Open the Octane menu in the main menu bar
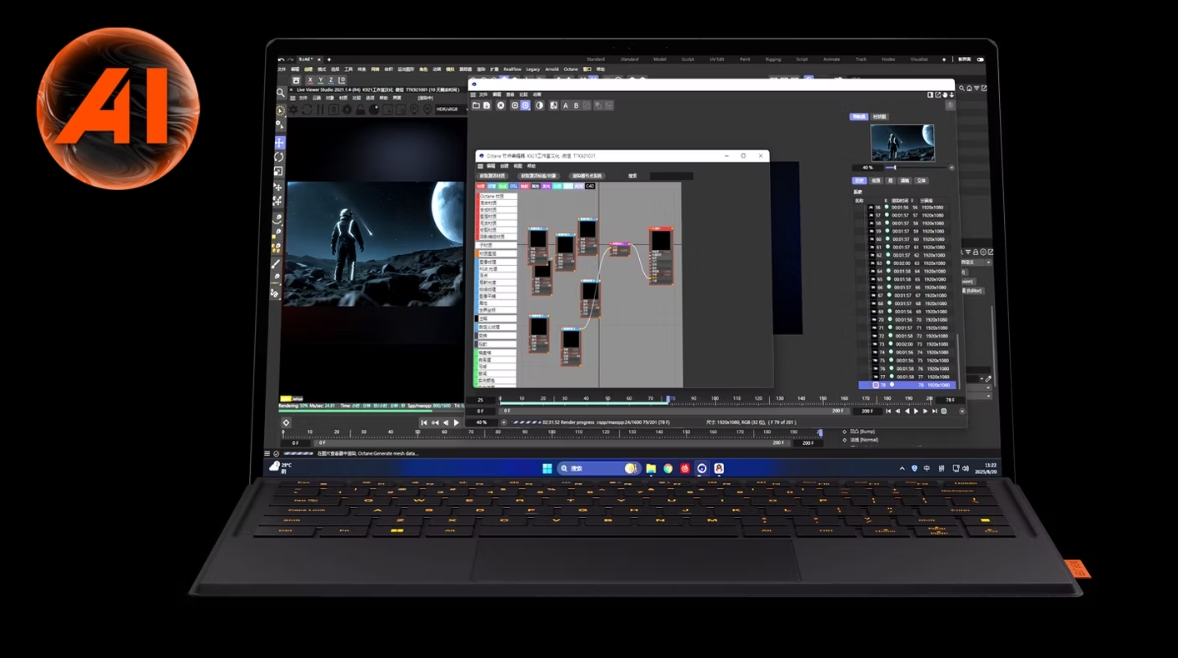The height and width of the screenshot is (658, 1178). (570, 69)
